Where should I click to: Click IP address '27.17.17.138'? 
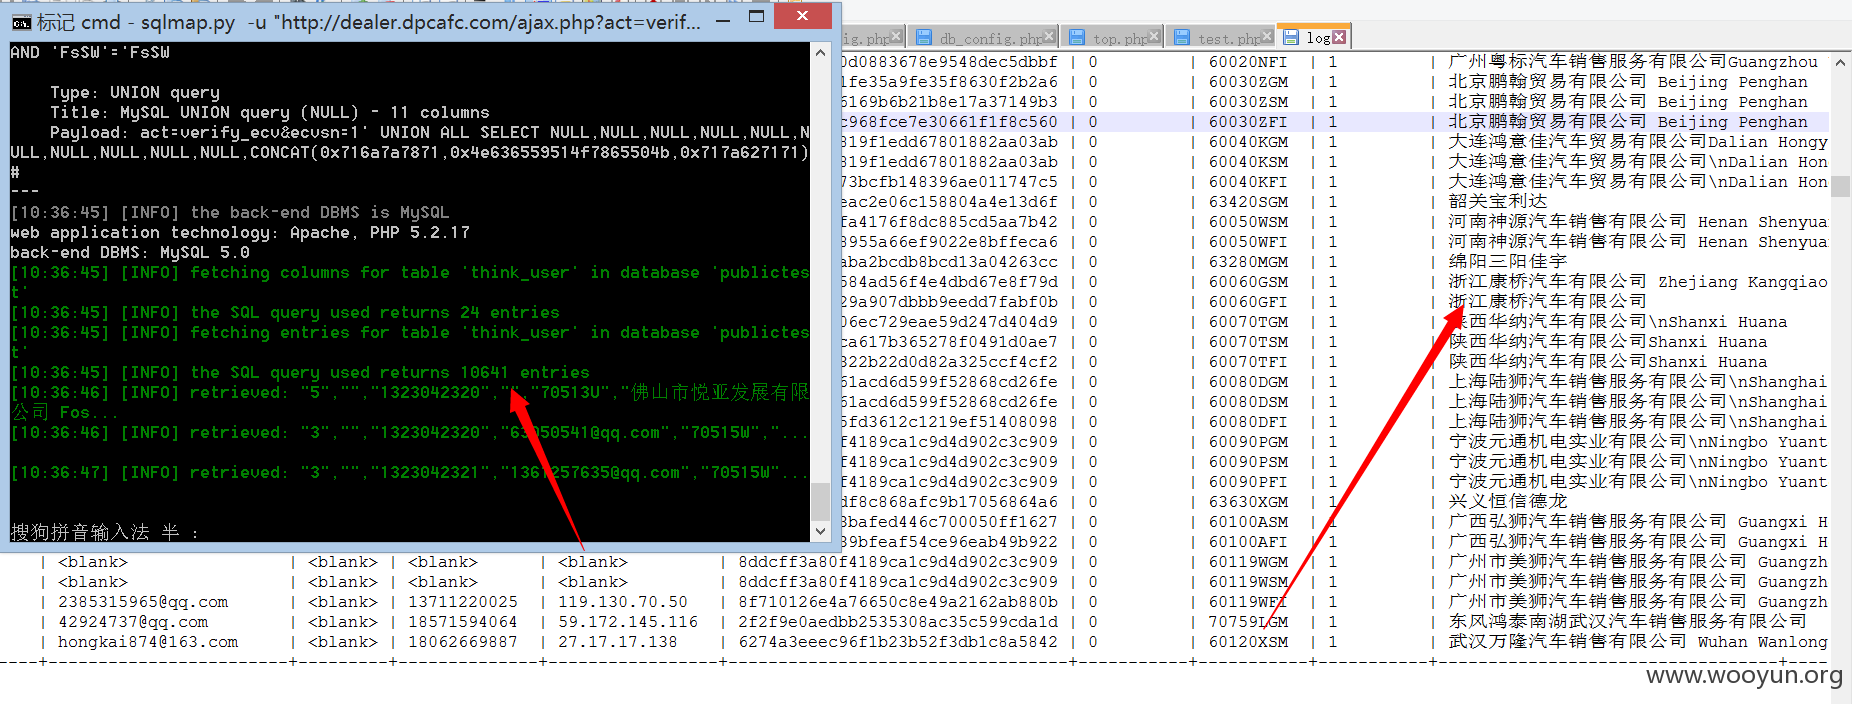pos(618,642)
